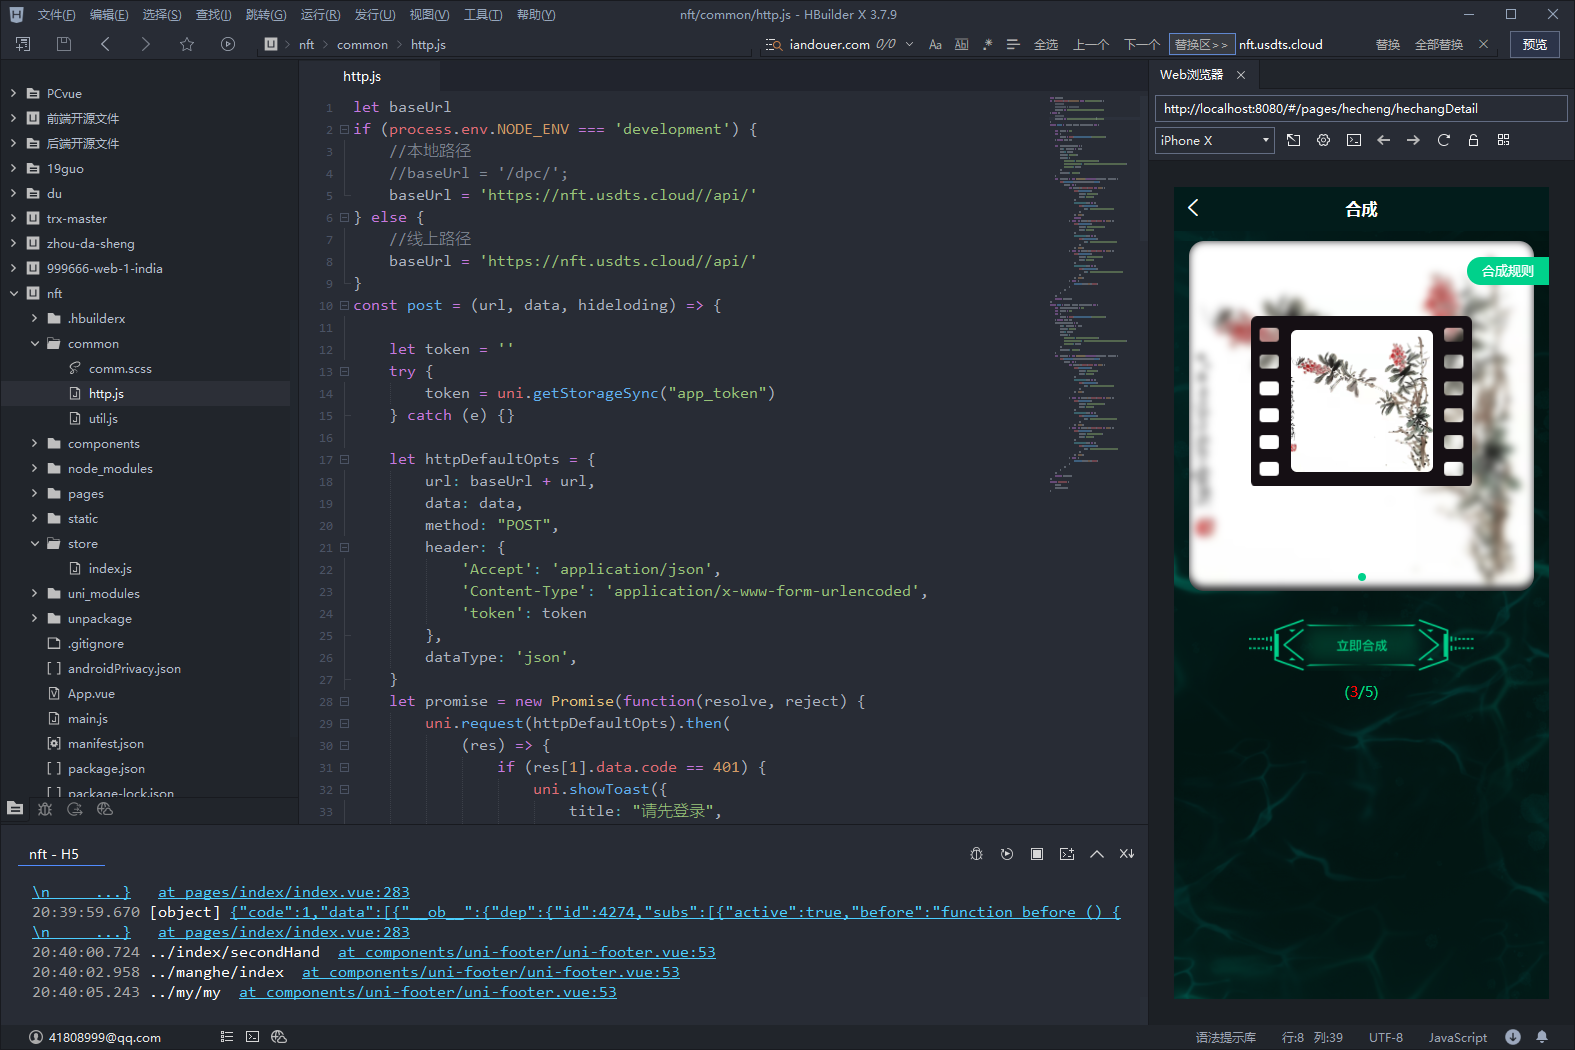Open the iPhone X device dropdown

click(x=1215, y=140)
